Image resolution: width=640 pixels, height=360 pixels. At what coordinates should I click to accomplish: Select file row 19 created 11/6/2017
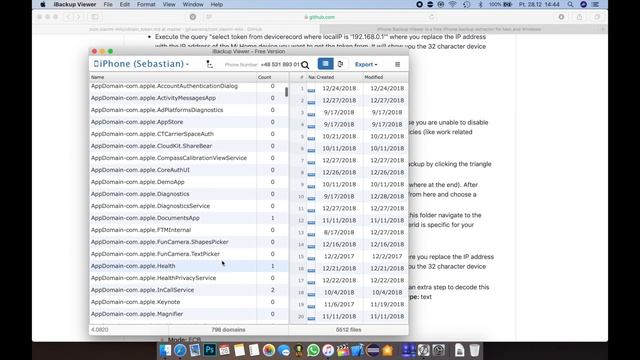click(349, 304)
